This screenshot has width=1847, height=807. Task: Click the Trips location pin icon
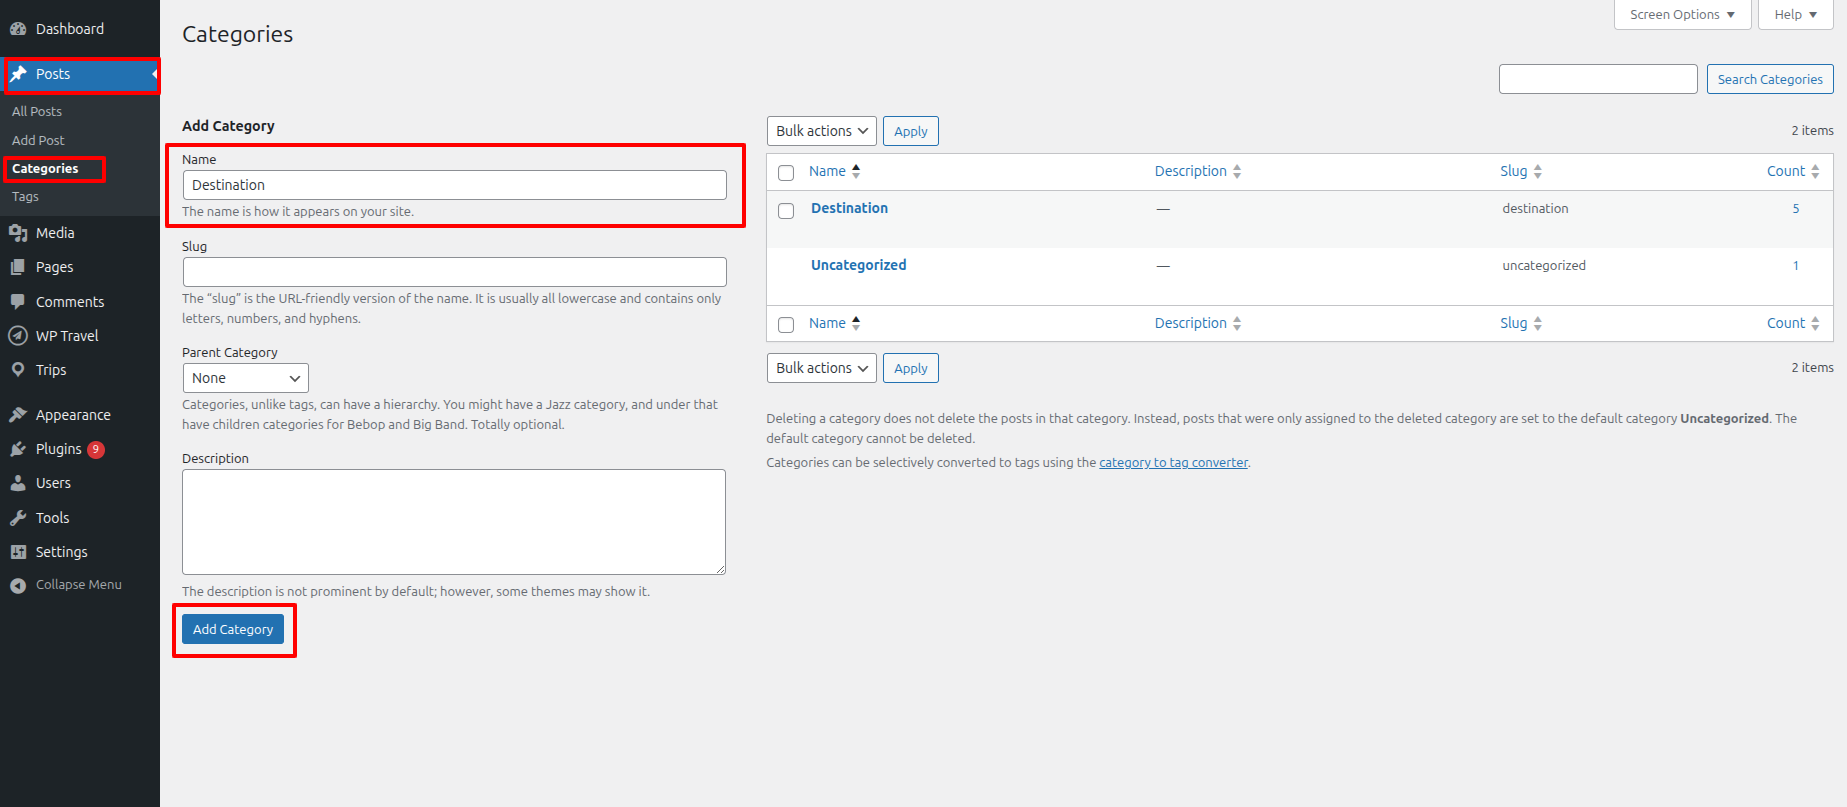pyautogui.click(x=18, y=370)
